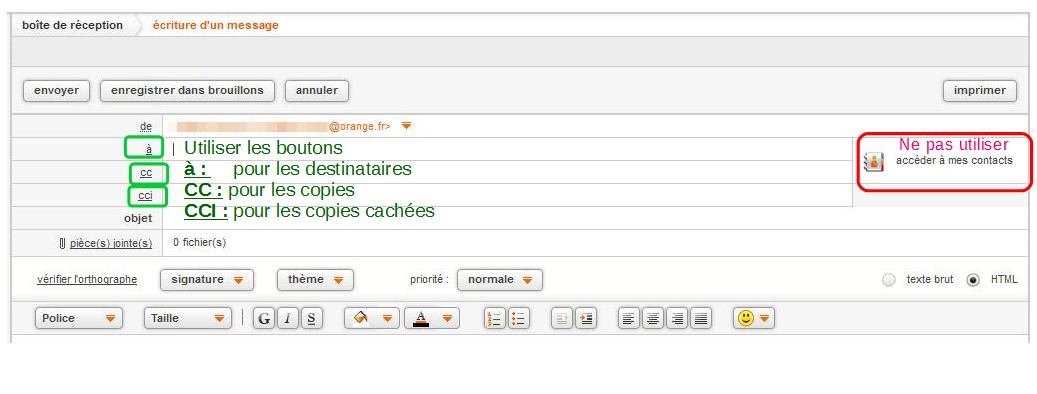Click enregistrer dans brouillons button
Viewport: 1037px width, 394px height.
click(x=187, y=91)
